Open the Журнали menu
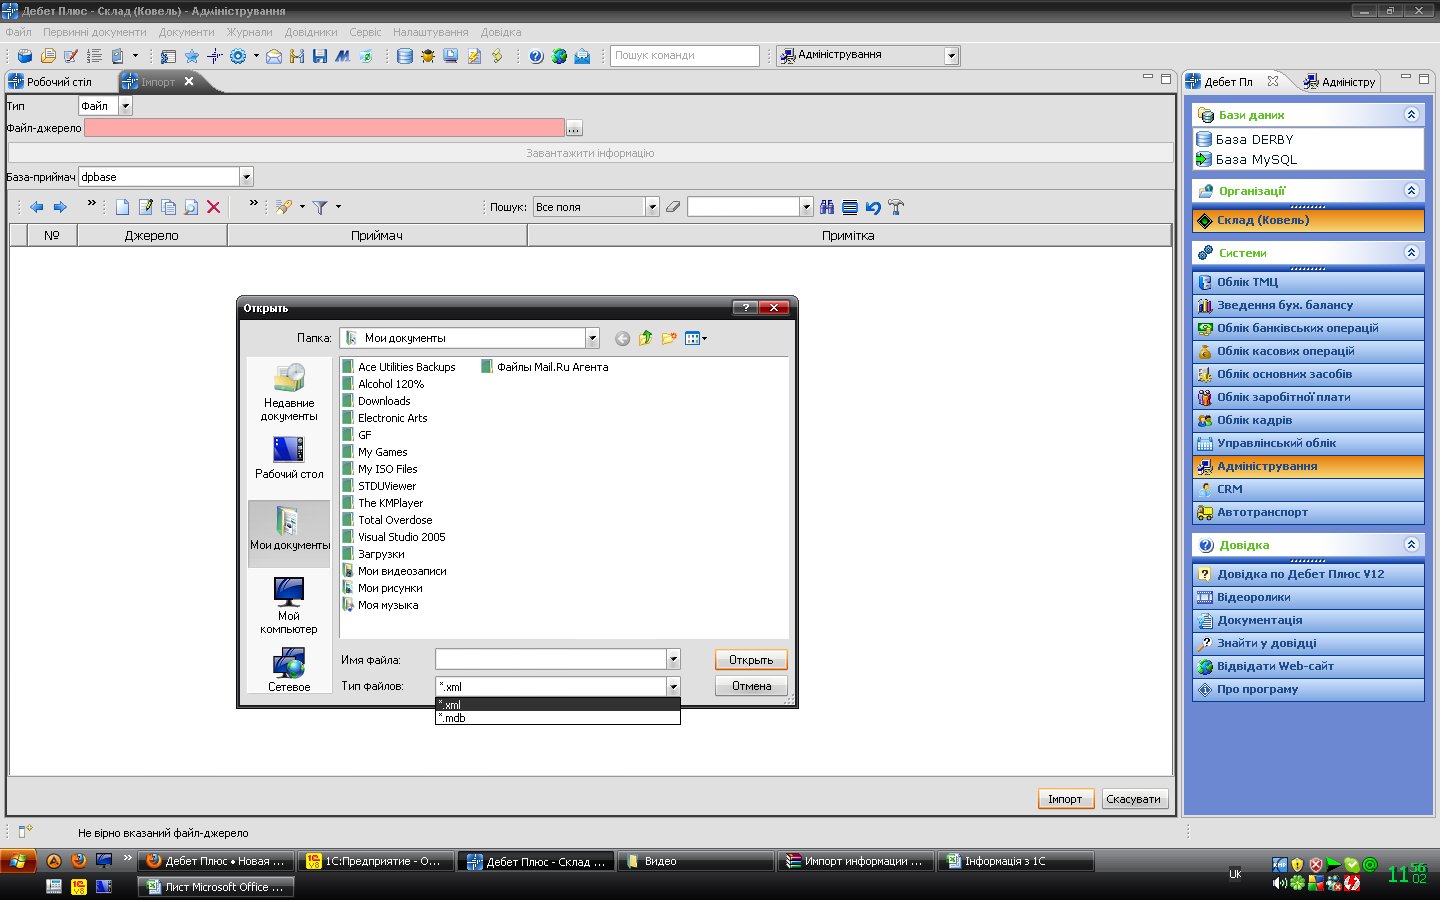The width and height of the screenshot is (1440, 900). (x=249, y=32)
